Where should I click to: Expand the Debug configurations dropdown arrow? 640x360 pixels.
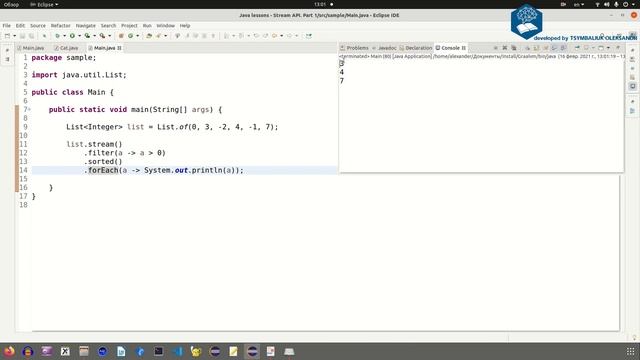click(64, 36)
